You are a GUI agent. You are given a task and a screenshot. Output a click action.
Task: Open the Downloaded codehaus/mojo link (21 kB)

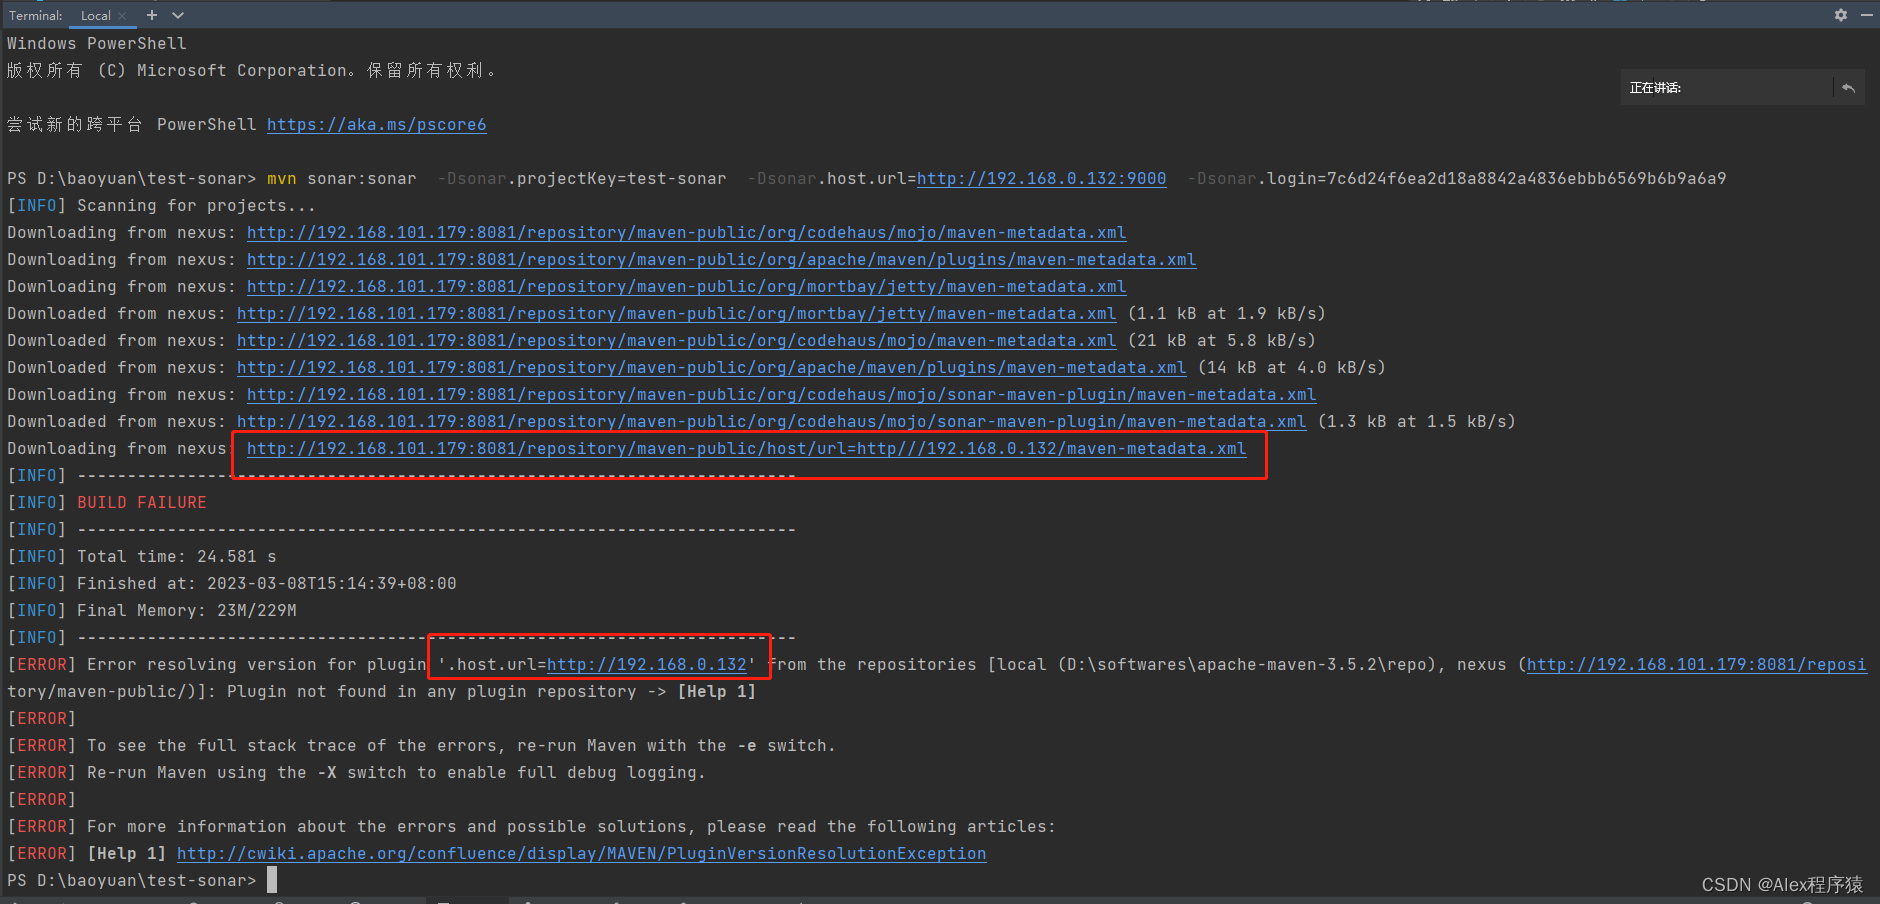pyautogui.click(x=676, y=340)
